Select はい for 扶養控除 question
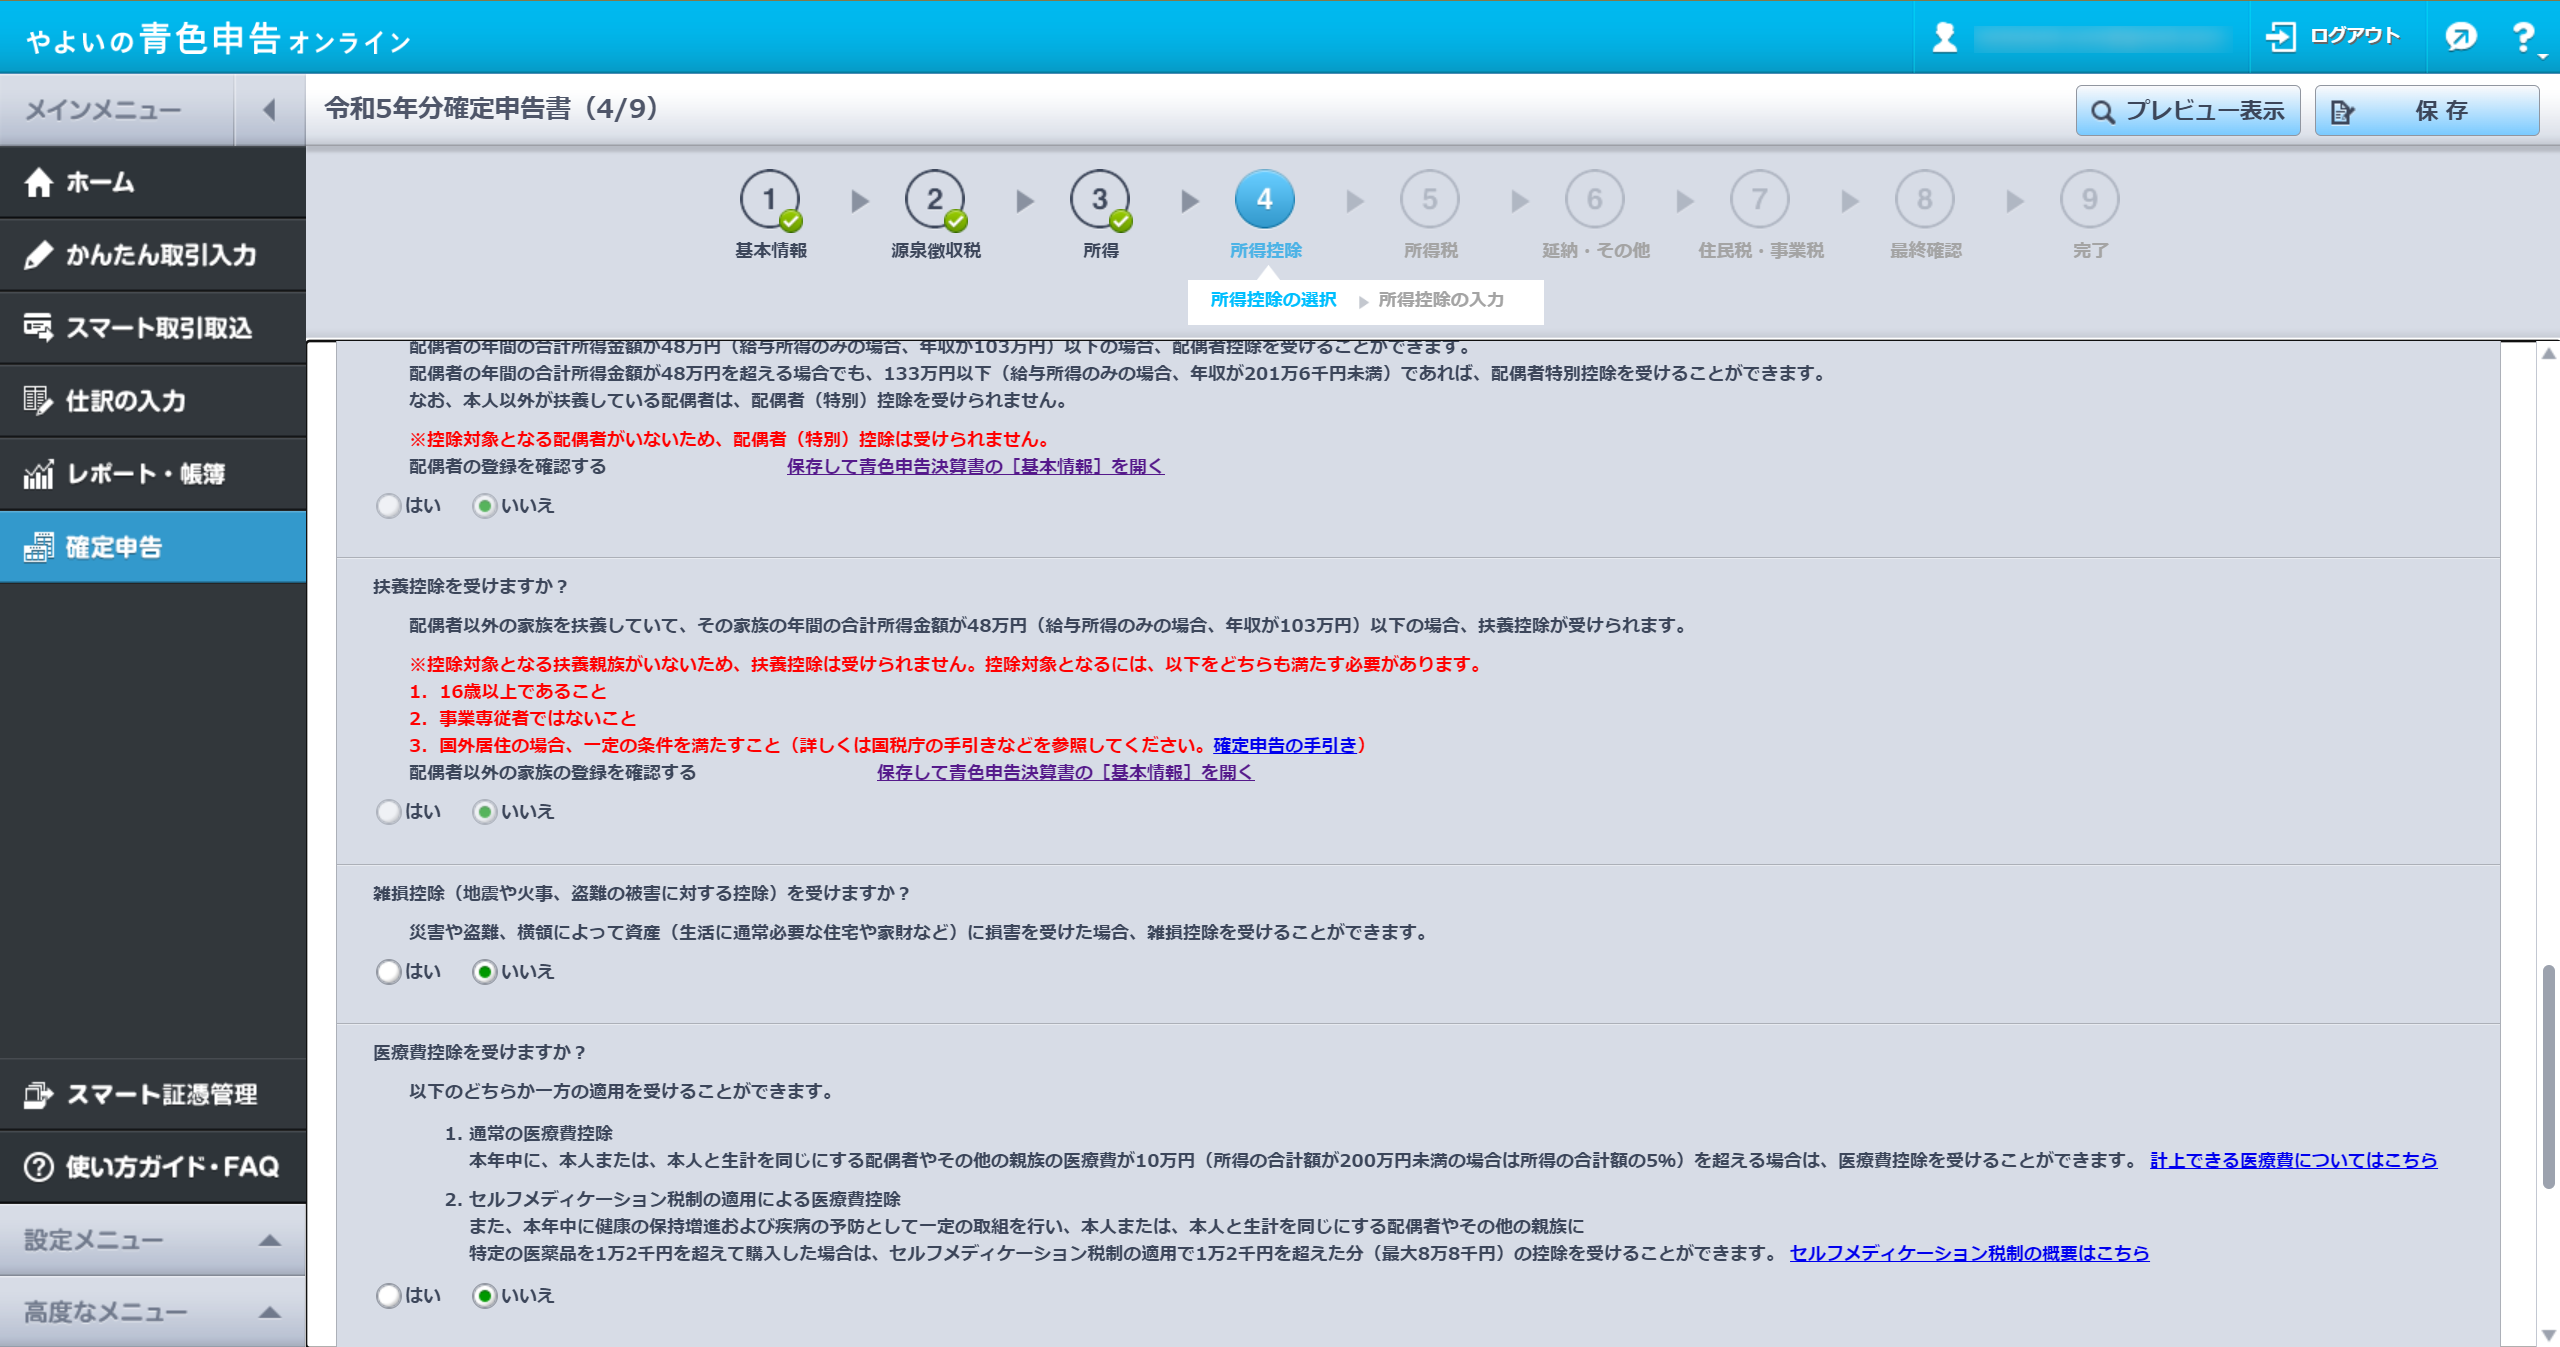 point(388,812)
